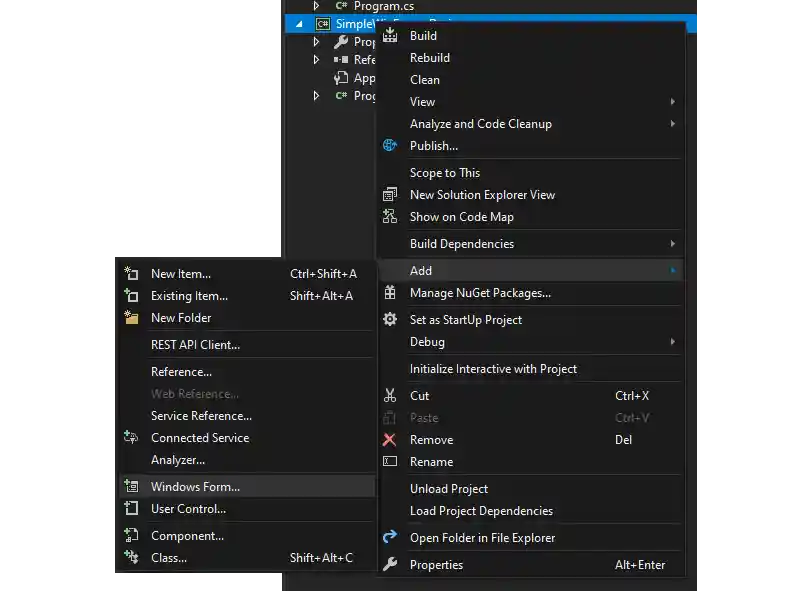Viewport: 800px width, 591px height.
Task: Select Rebuild from the context menu
Action: pos(430,58)
